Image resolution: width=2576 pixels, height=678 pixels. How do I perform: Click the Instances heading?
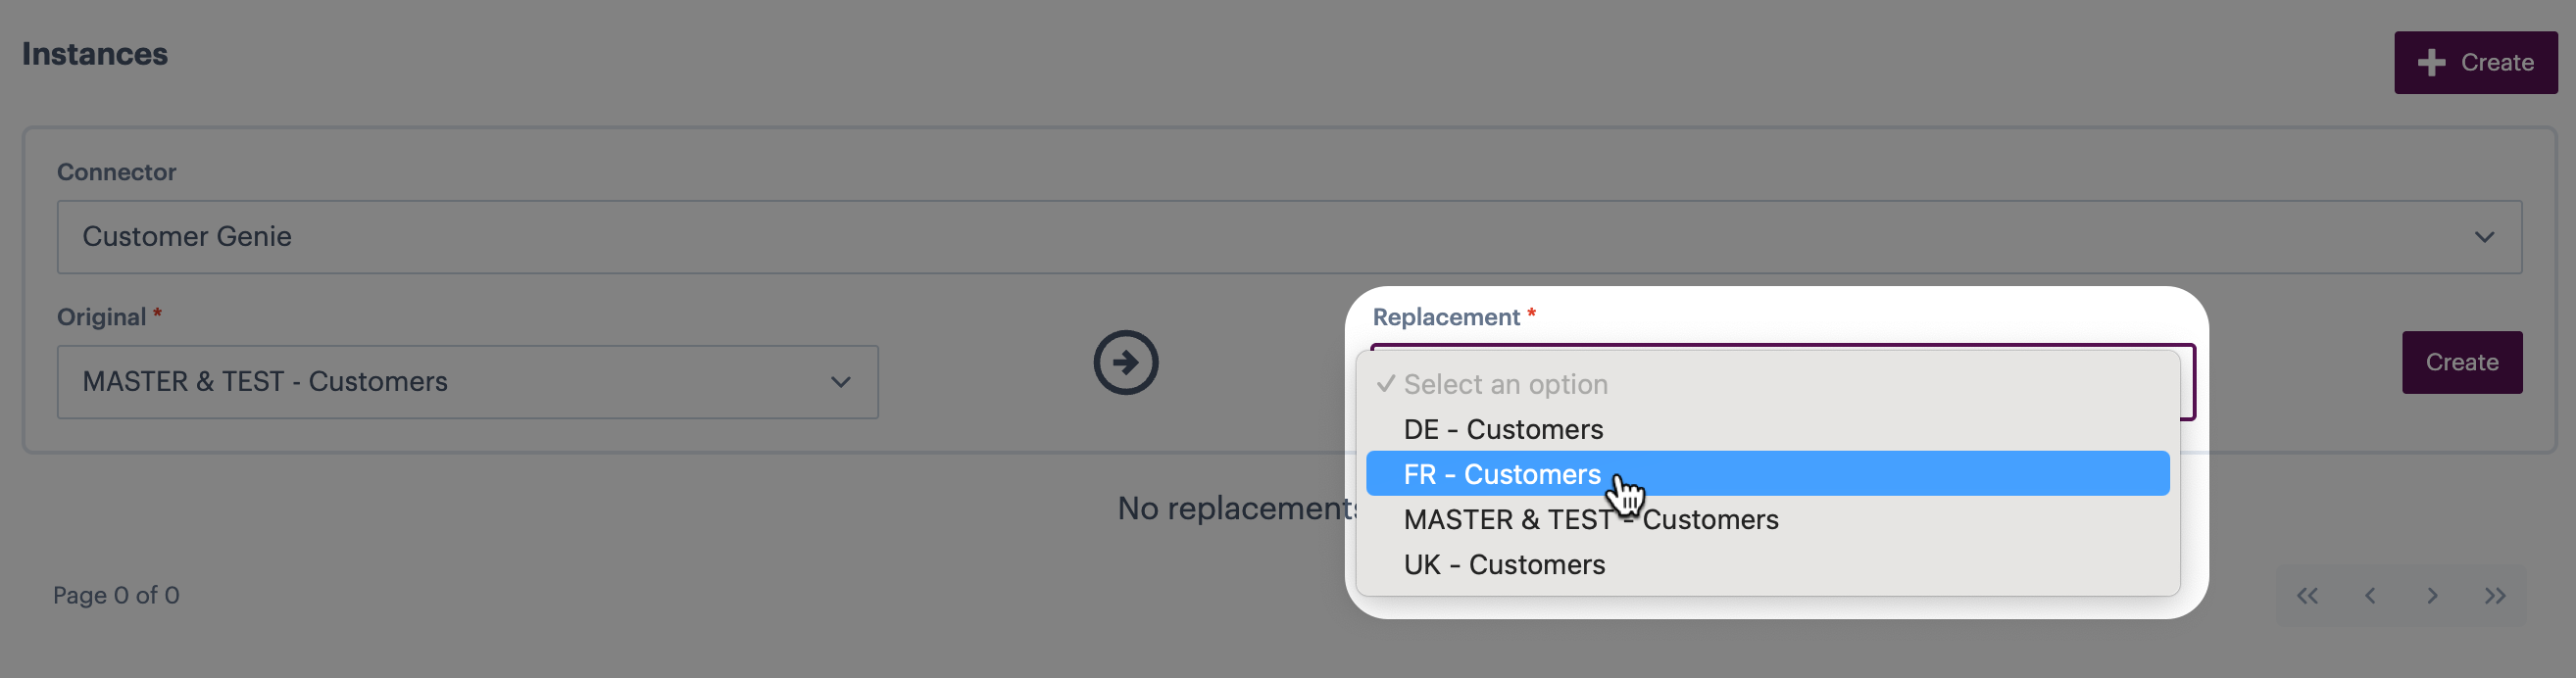[x=95, y=54]
